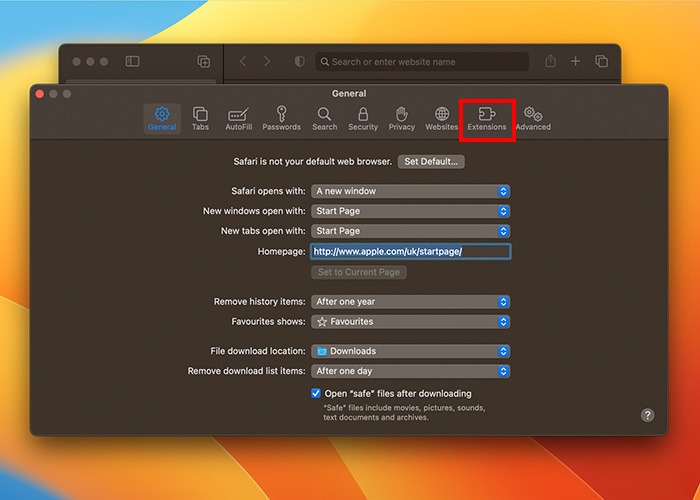Expand the 'Safari opens with' dropdown
The width and height of the screenshot is (700, 500).
click(x=411, y=192)
